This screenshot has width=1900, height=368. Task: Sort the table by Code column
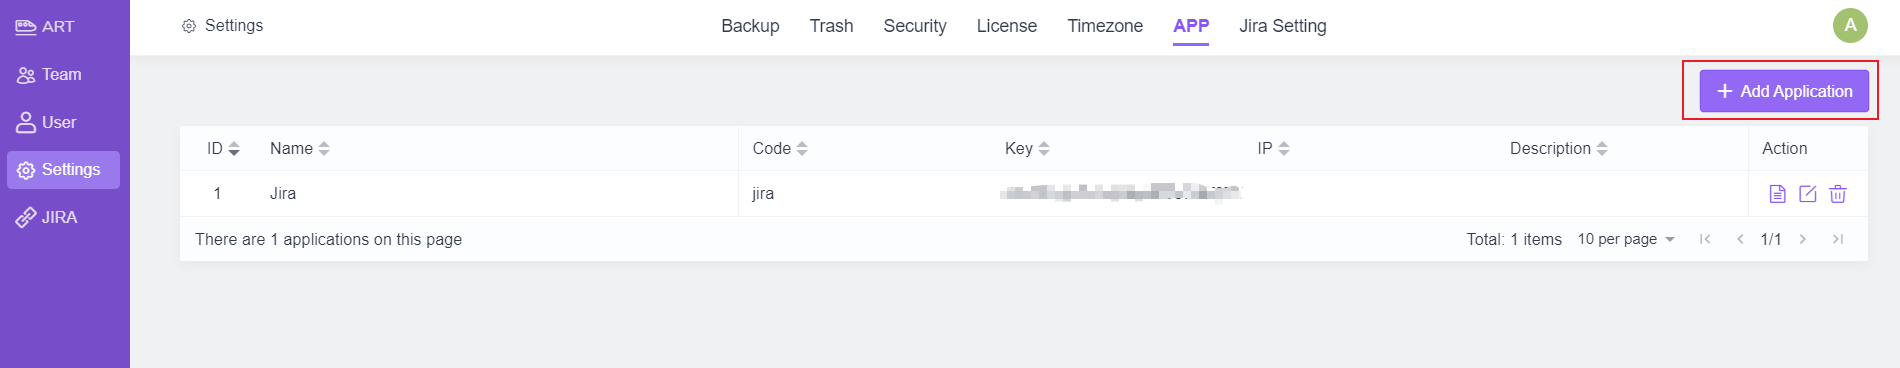[780, 148]
